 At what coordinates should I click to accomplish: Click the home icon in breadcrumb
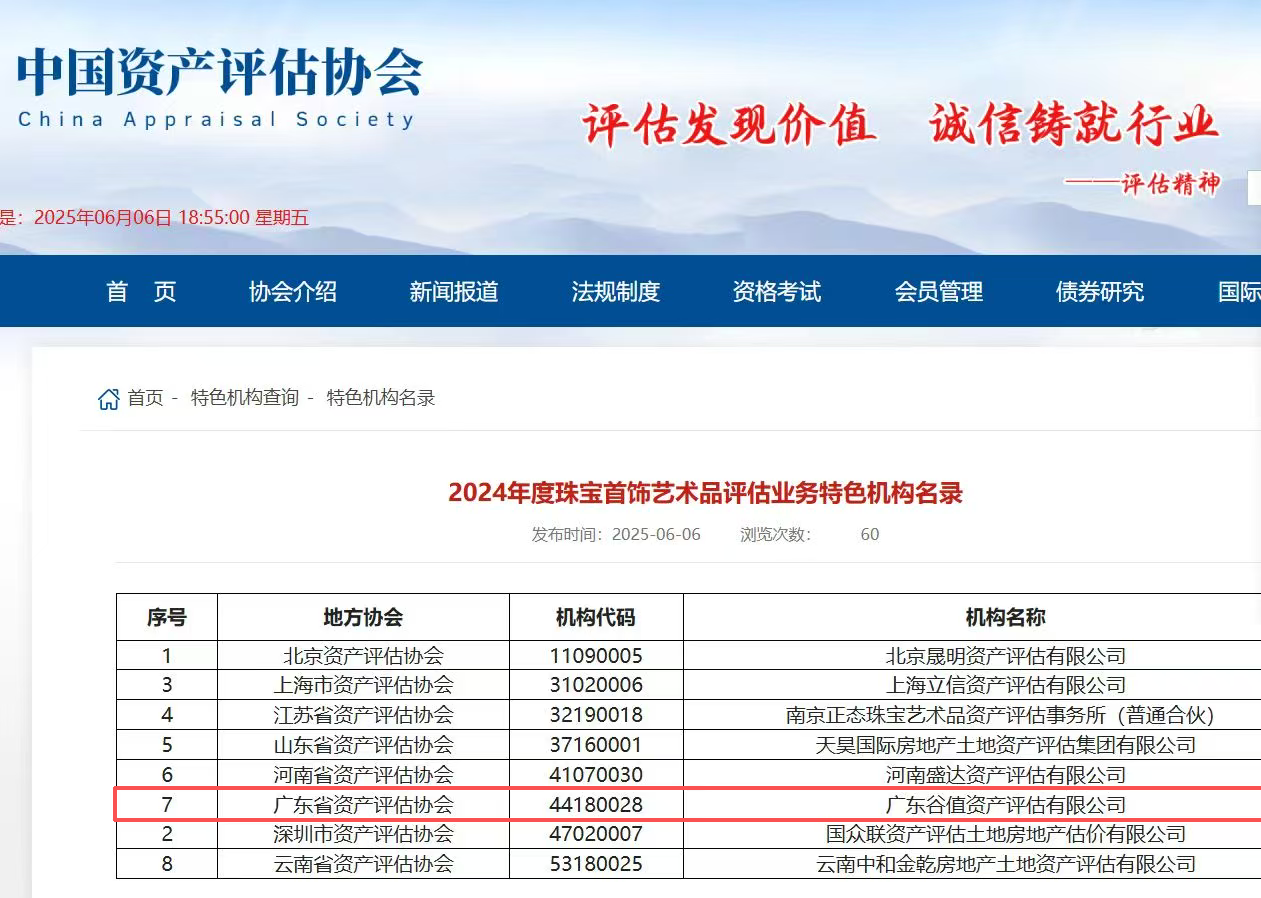point(108,399)
